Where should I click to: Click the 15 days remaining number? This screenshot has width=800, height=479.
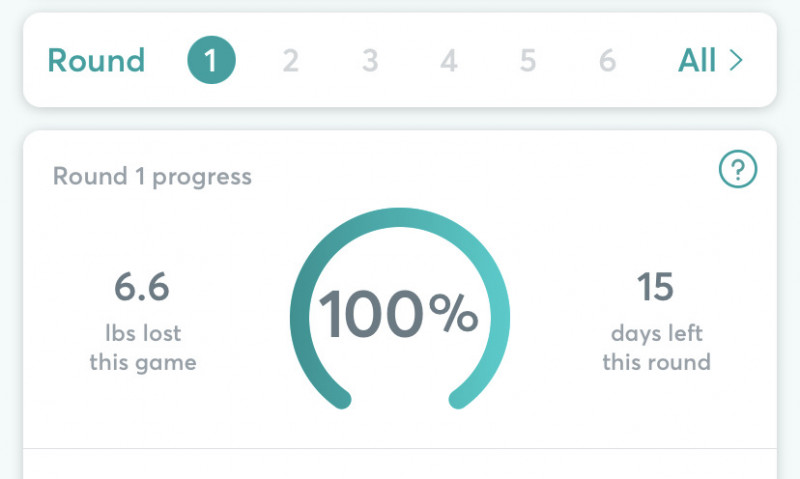point(656,288)
